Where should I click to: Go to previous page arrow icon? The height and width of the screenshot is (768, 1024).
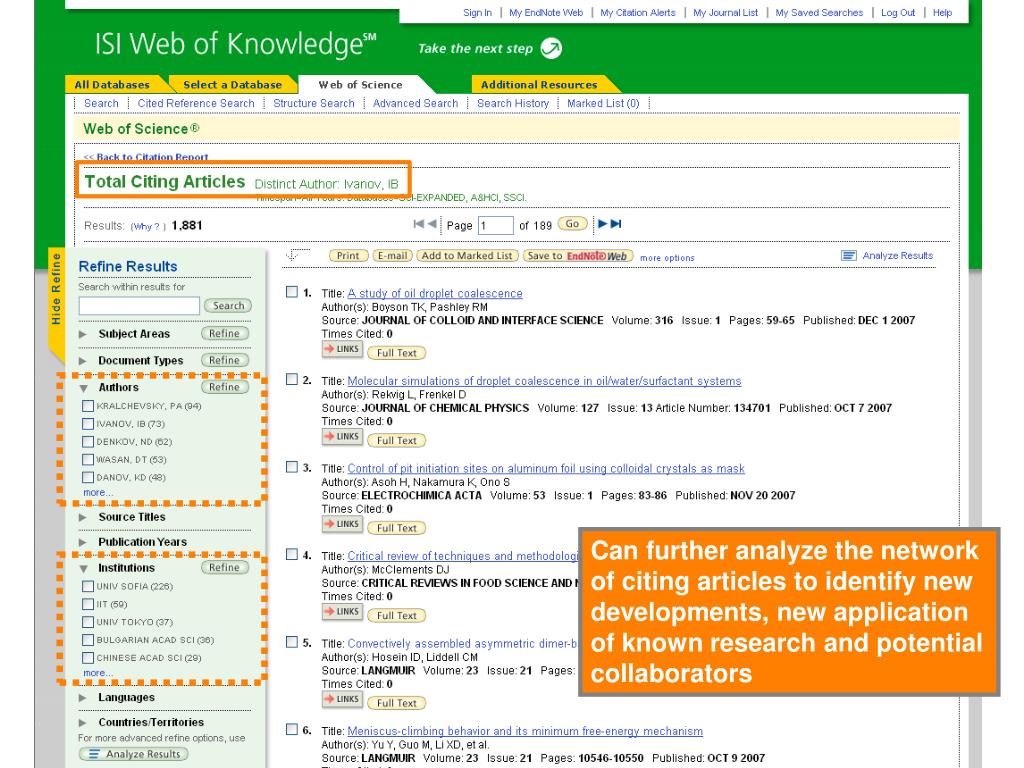pos(432,224)
